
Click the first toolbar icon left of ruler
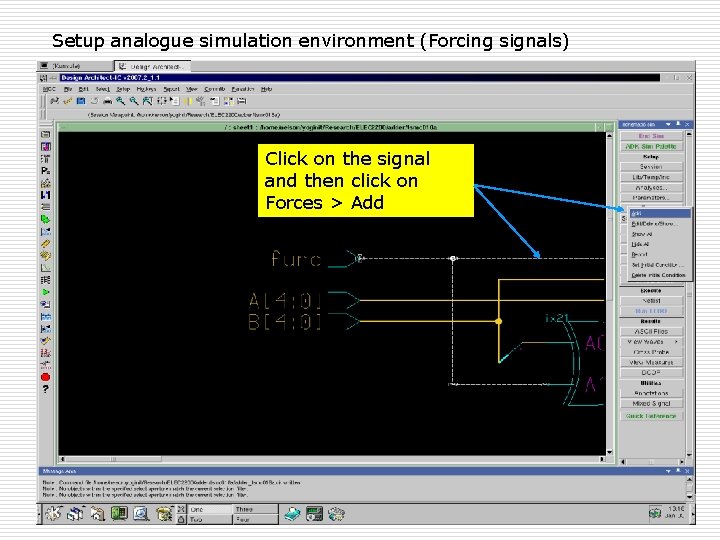[54, 101]
